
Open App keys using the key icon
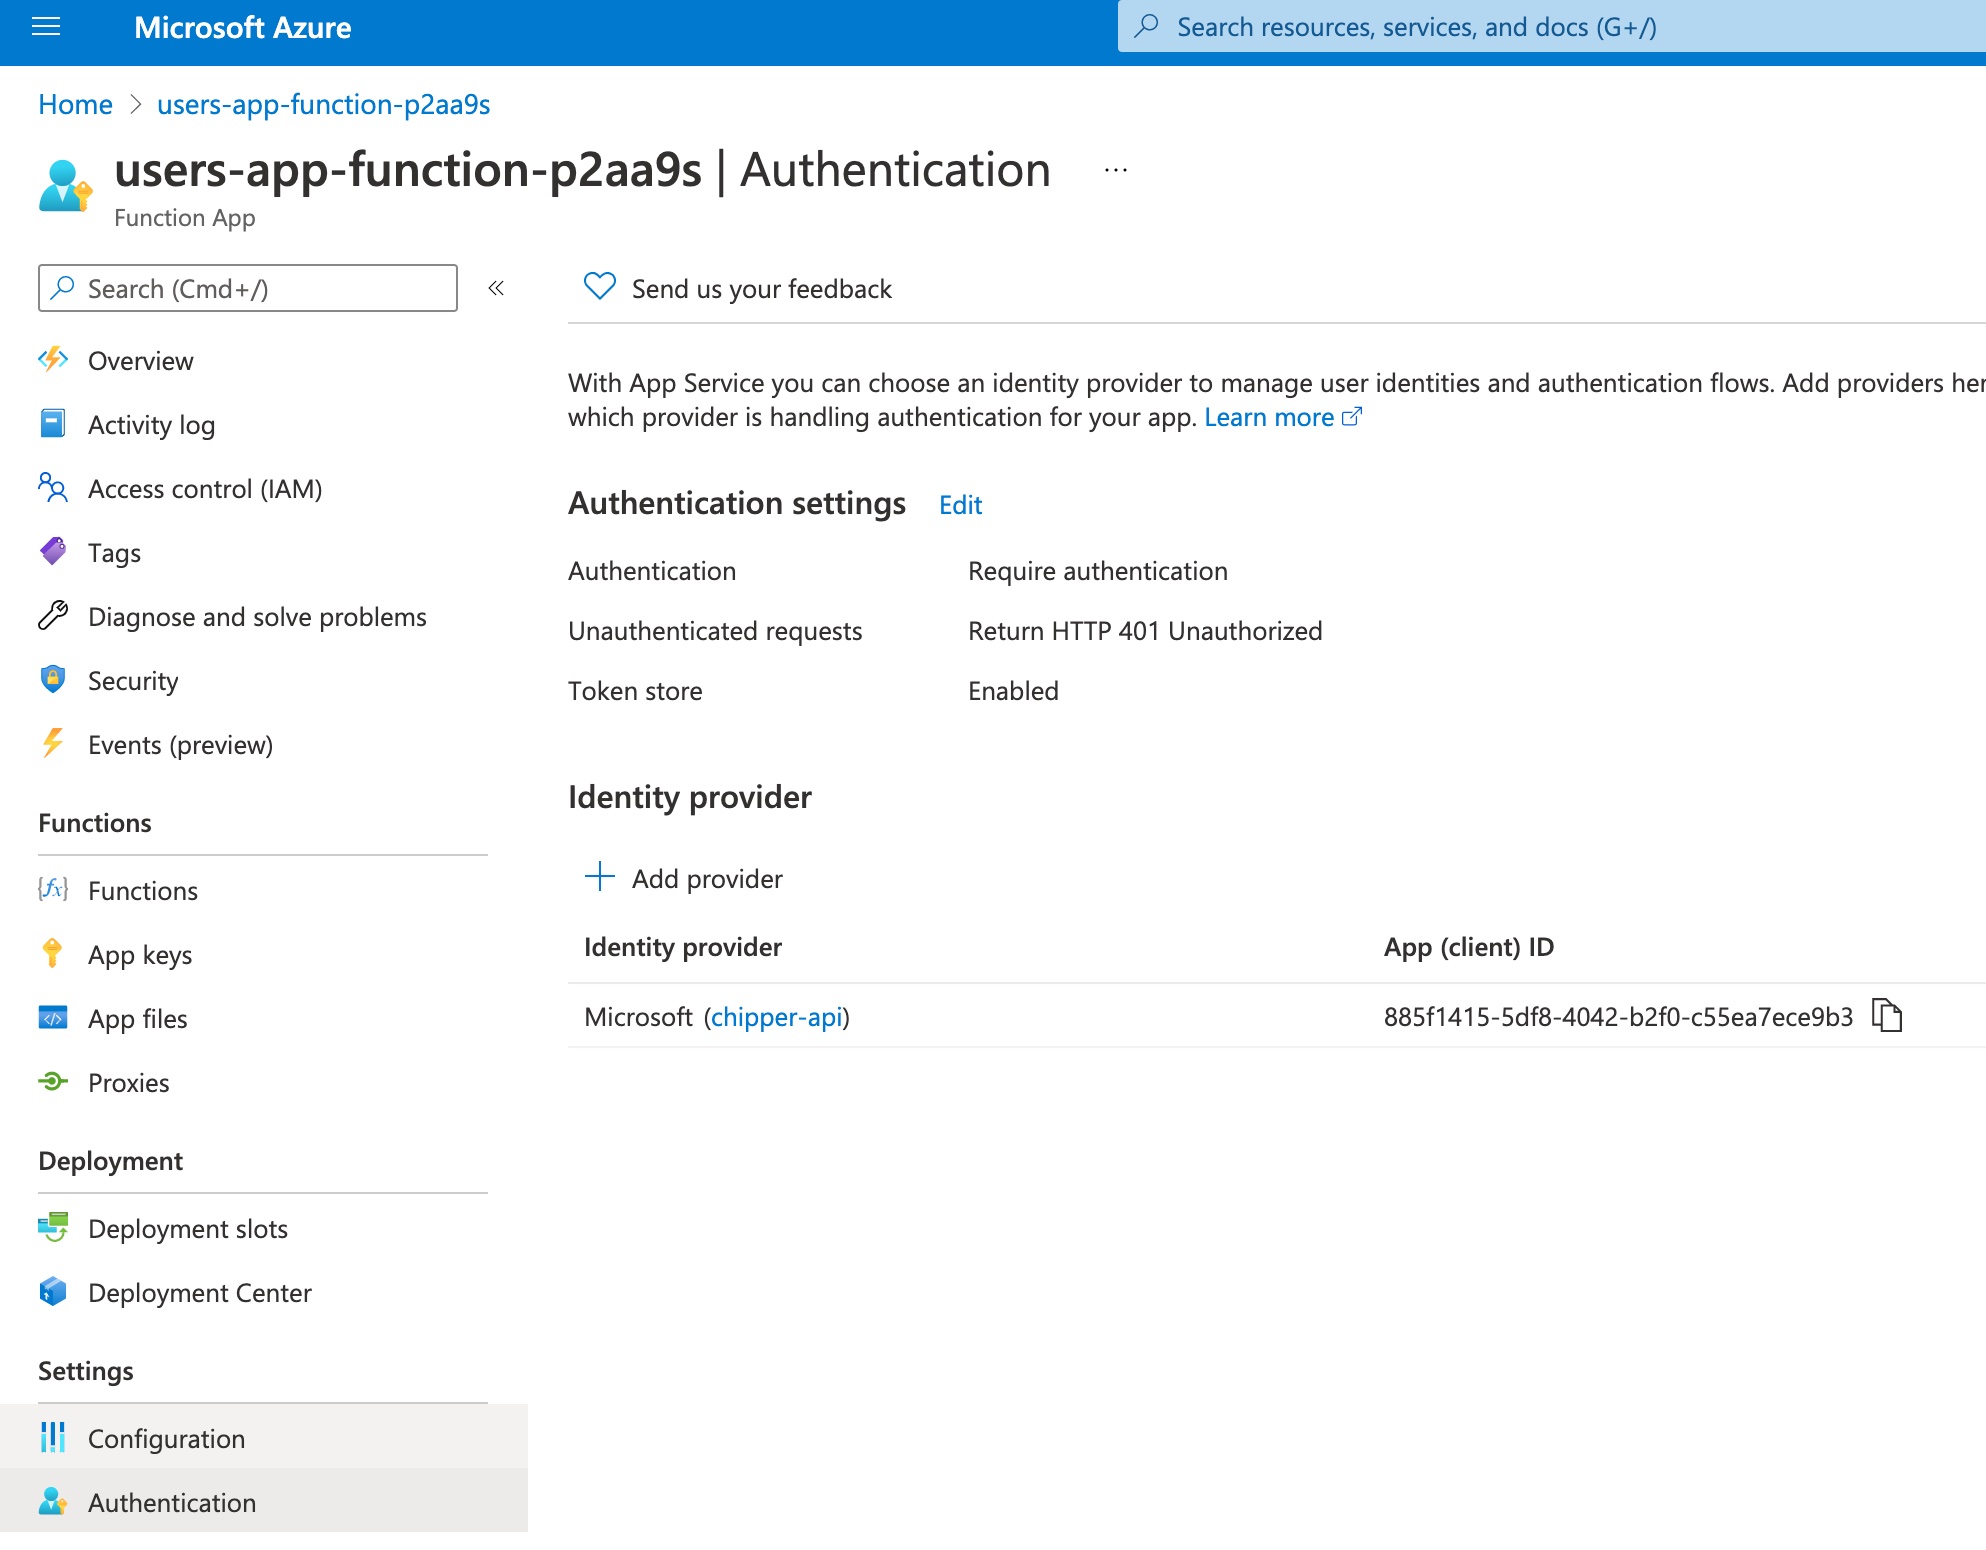point(53,954)
